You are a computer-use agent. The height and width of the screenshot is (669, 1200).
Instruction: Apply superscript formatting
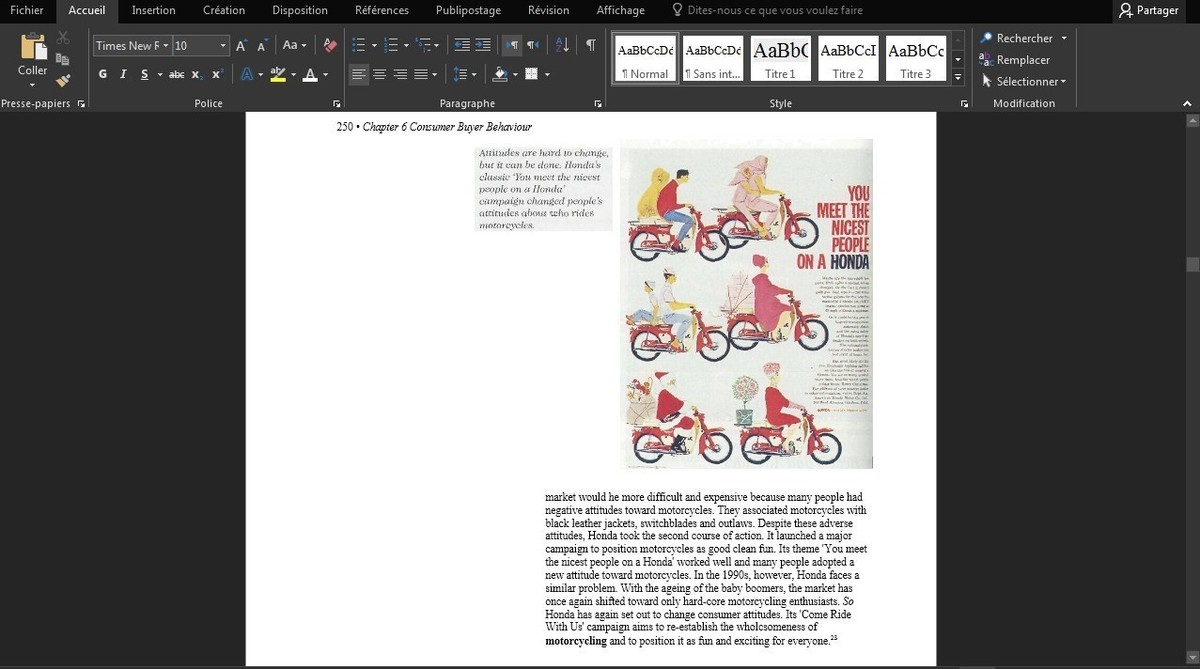216,75
